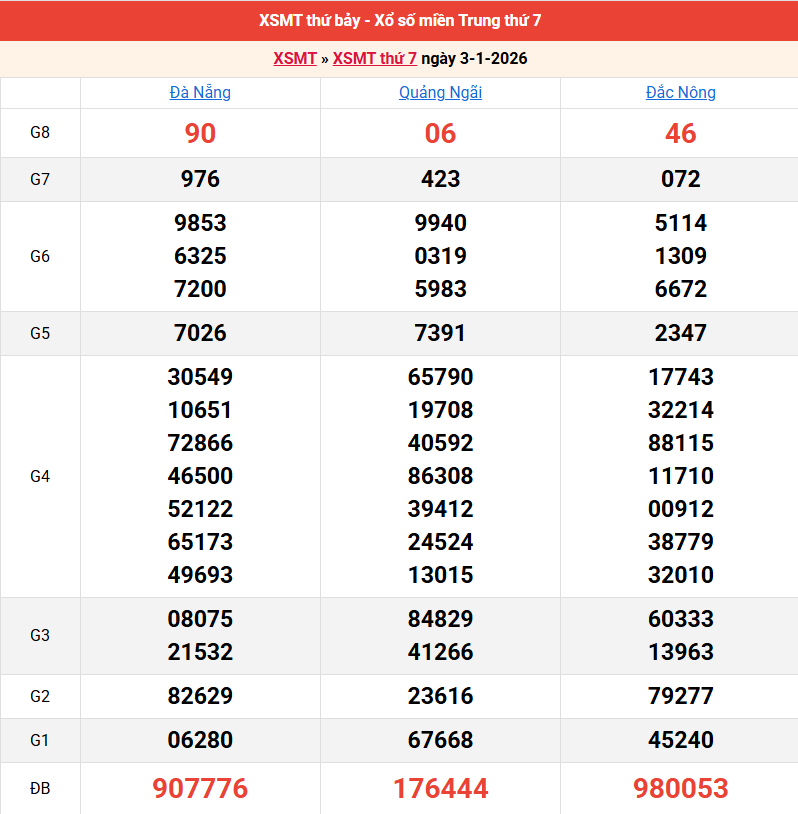Screen dimensions: 798x814
Task: Click the 'XSMT thứ 7' breadcrumb link
Action: point(374,59)
